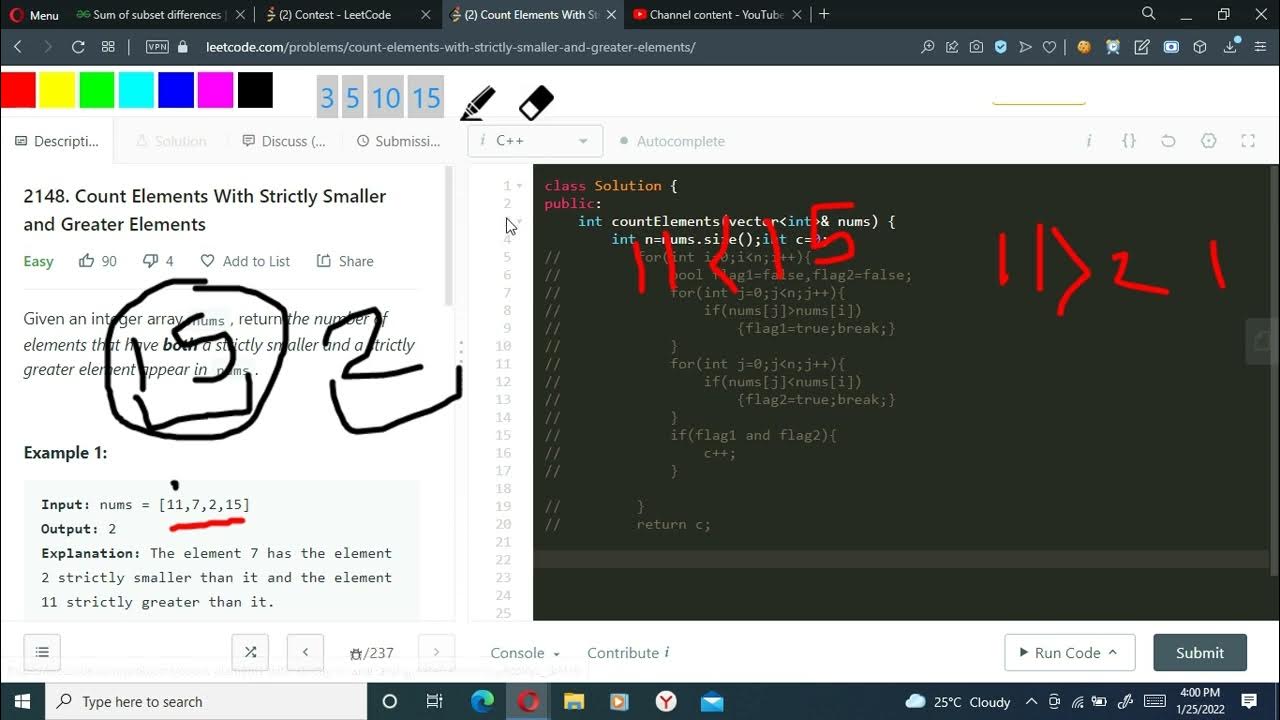
Task: Open the downloads panel
Action: tap(1231, 47)
